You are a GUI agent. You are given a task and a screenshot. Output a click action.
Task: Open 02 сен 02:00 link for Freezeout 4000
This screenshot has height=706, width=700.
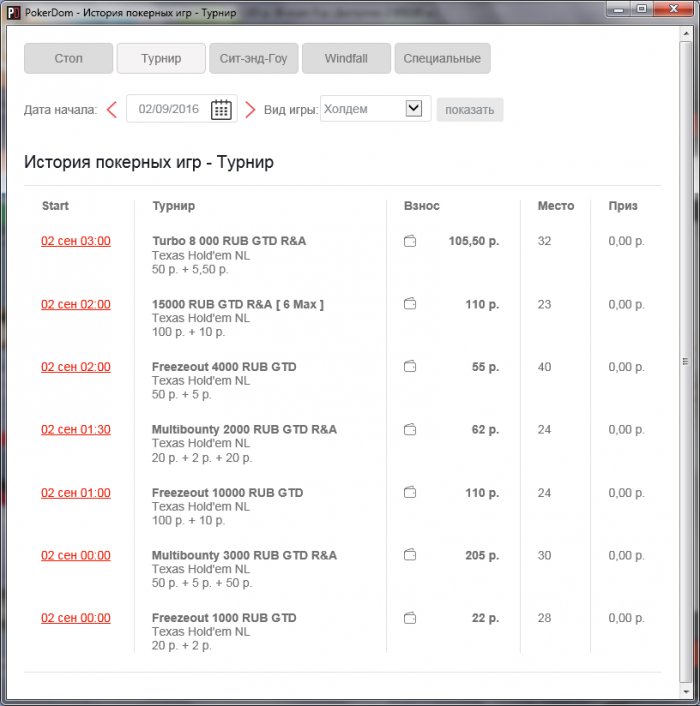pos(76,367)
